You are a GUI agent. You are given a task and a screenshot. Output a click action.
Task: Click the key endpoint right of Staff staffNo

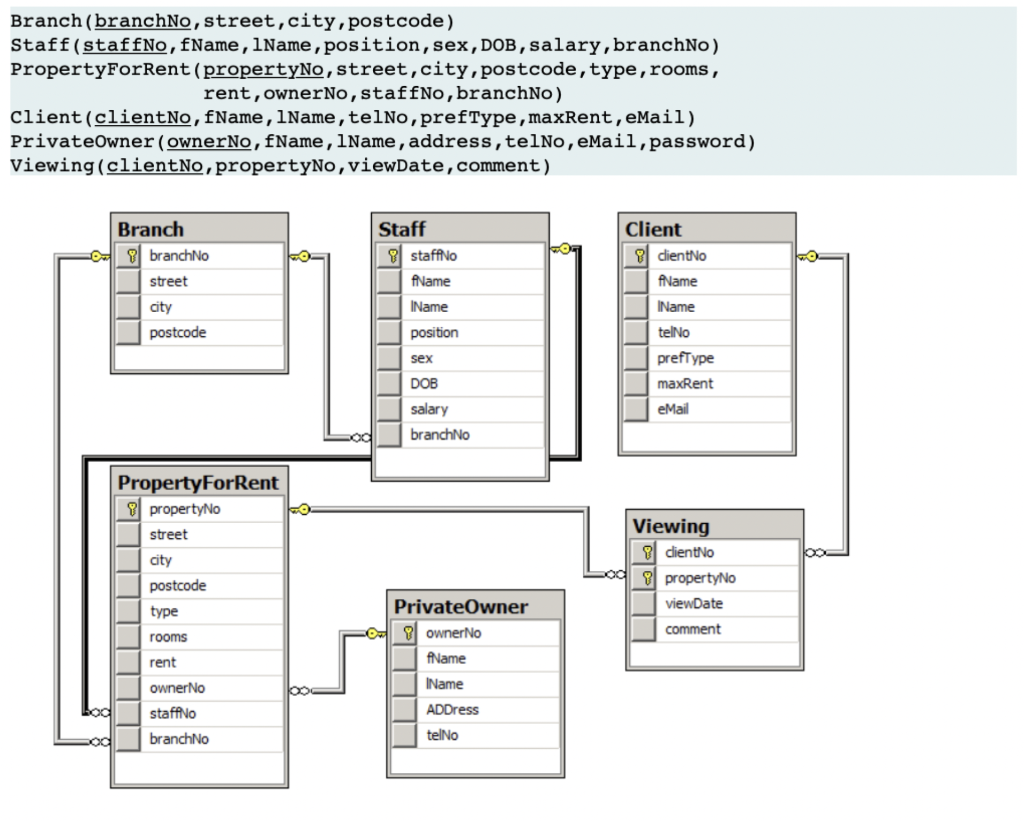(561, 248)
